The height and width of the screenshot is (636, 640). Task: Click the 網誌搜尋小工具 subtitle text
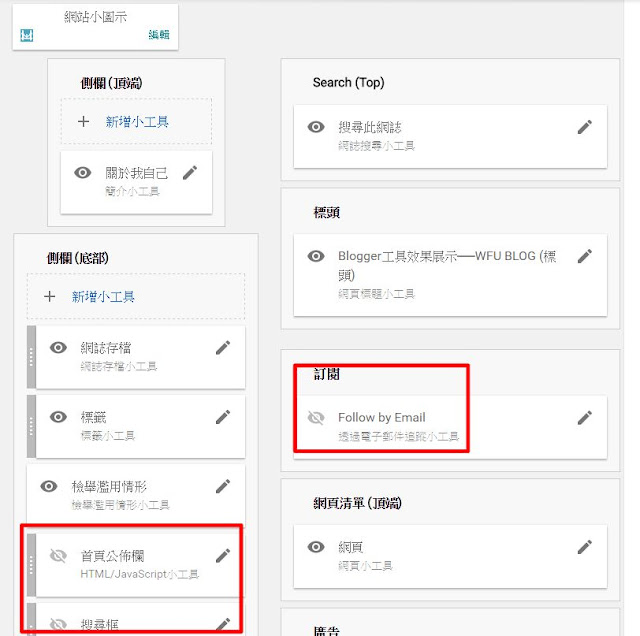376,146
